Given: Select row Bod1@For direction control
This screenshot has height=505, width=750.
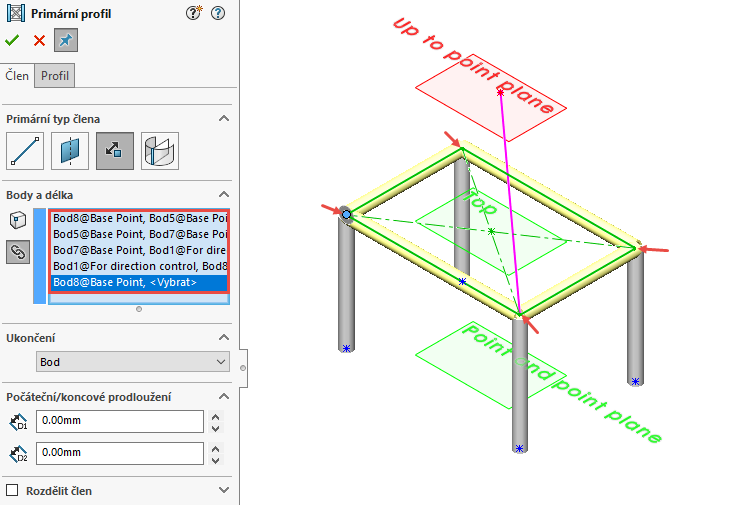Looking at the screenshot, I should [x=139, y=266].
